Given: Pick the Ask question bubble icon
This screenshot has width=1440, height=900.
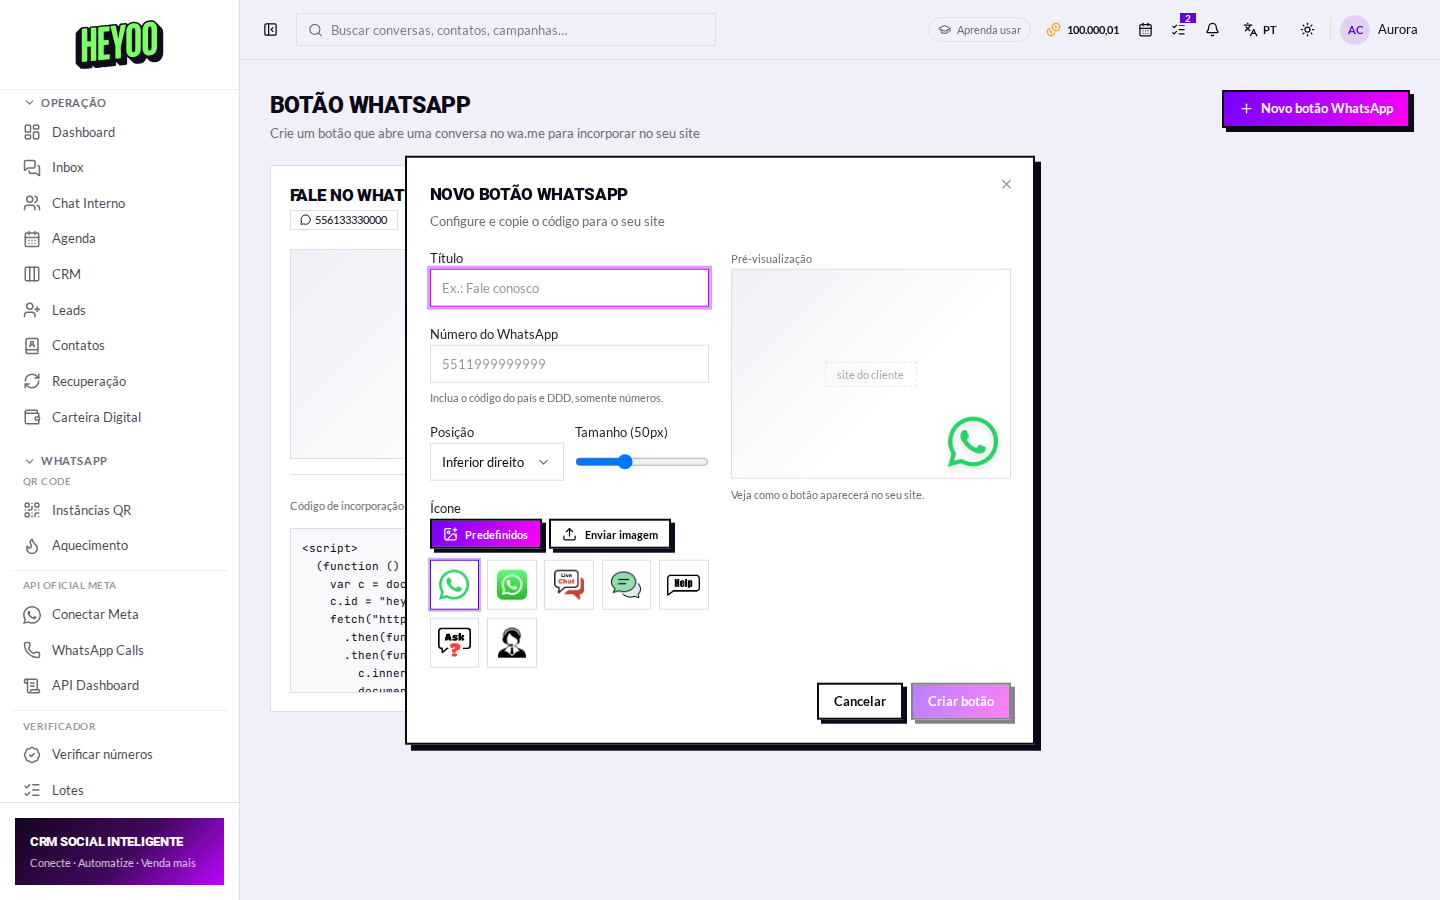Looking at the screenshot, I should pos(454,643).
